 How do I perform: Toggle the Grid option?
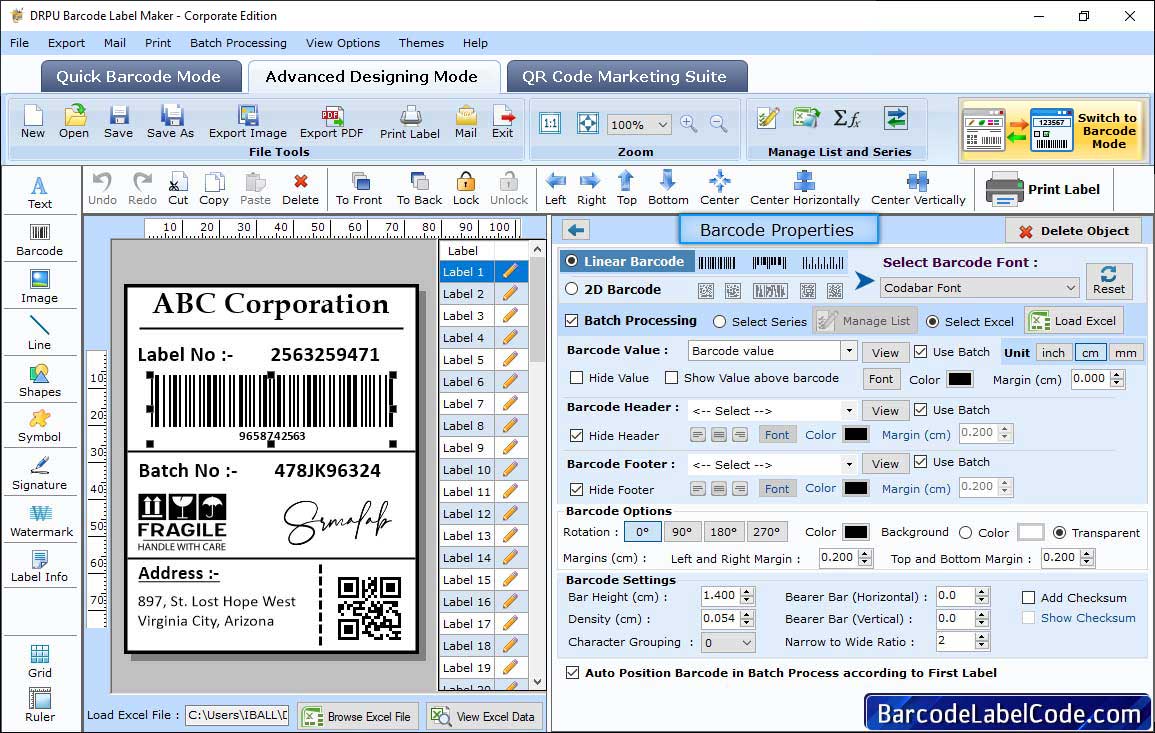point(40,661)
